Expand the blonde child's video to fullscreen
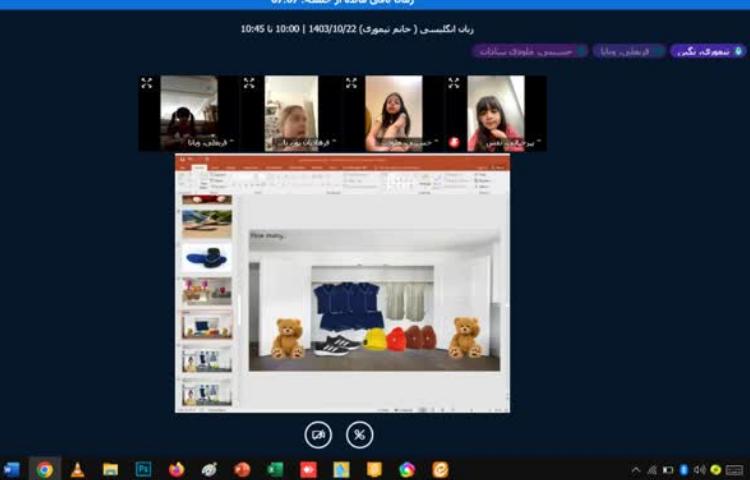 (249, 83)
